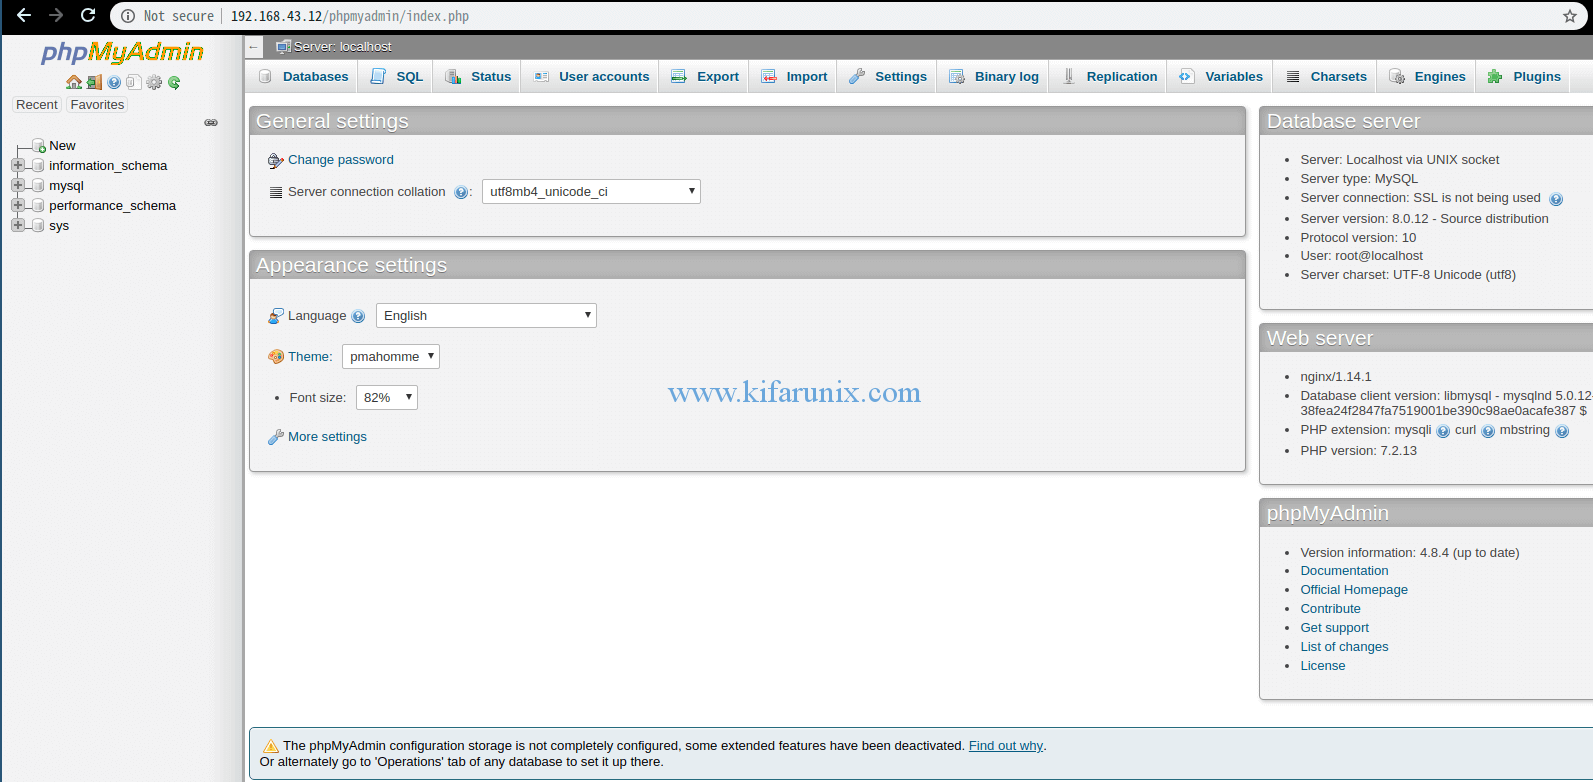Open the Documentation link

click(x=1344, y=571)
